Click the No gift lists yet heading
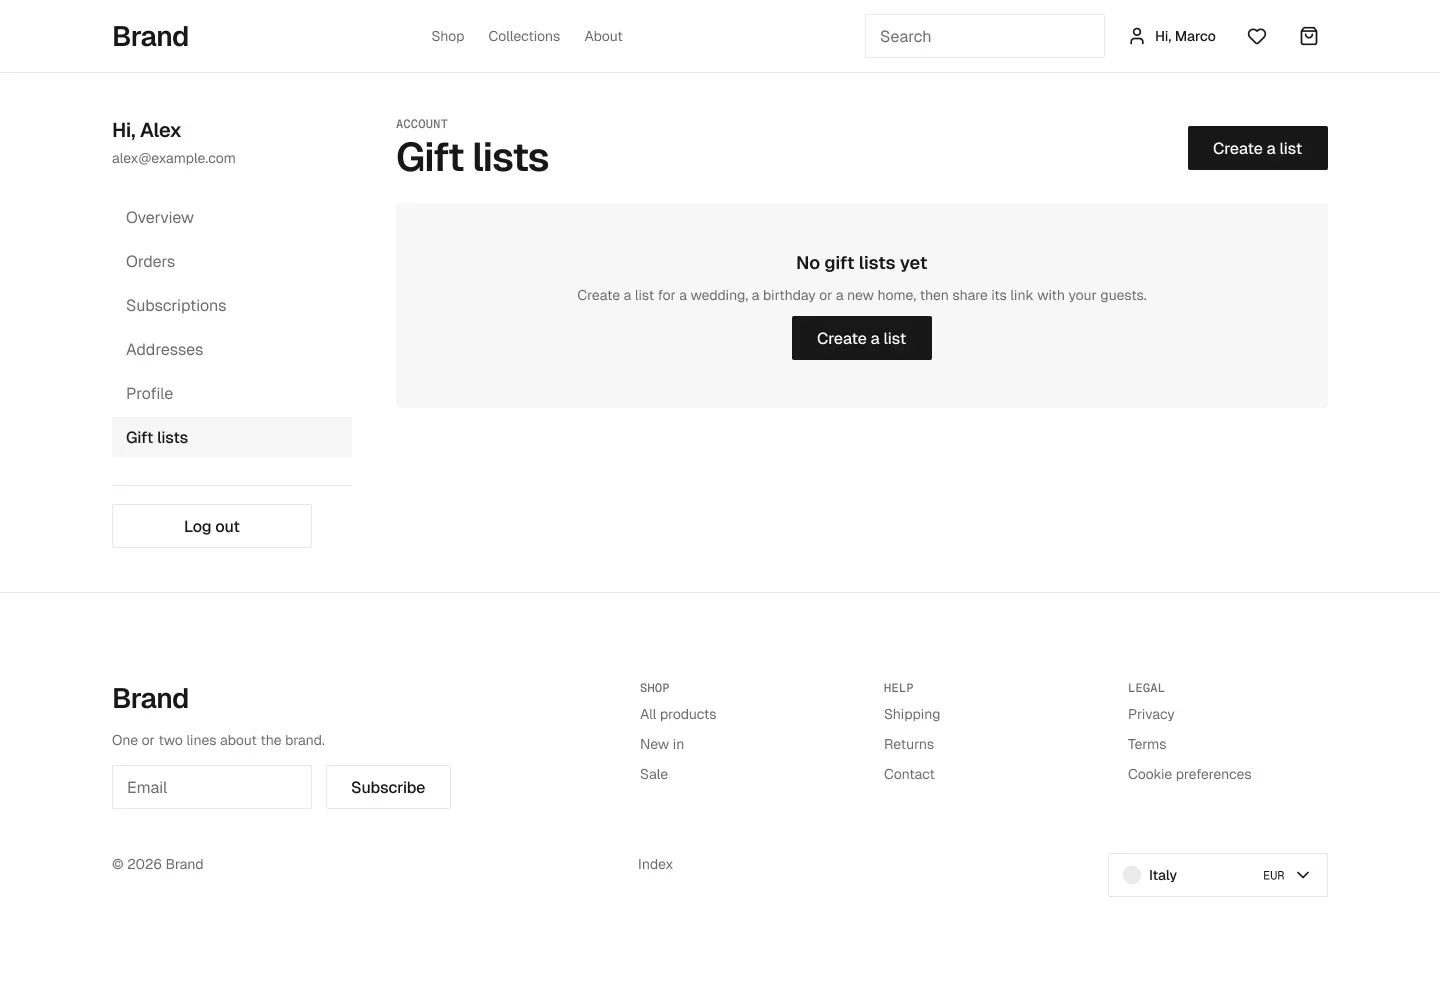 [x=862, y=263]
